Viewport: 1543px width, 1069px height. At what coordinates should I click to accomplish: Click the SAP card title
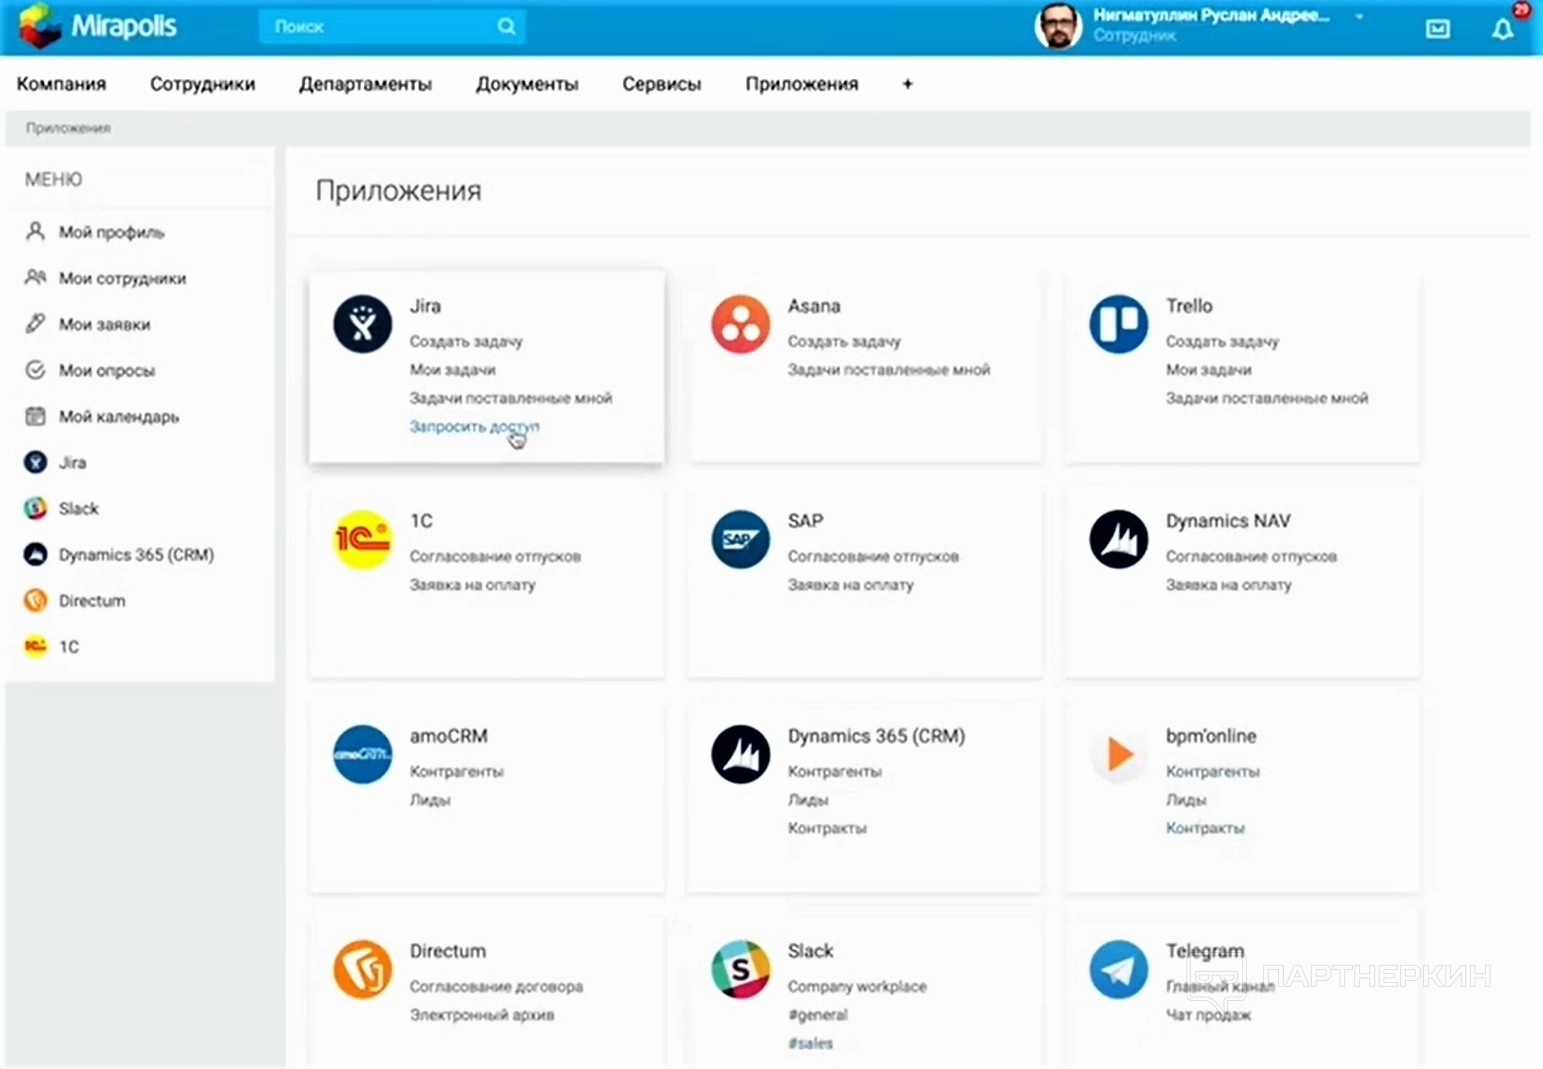[805, 520]
